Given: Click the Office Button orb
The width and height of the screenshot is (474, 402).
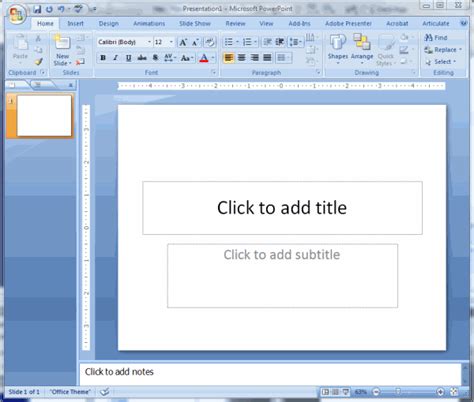Looking at the screenshot, I should (17, 14).
